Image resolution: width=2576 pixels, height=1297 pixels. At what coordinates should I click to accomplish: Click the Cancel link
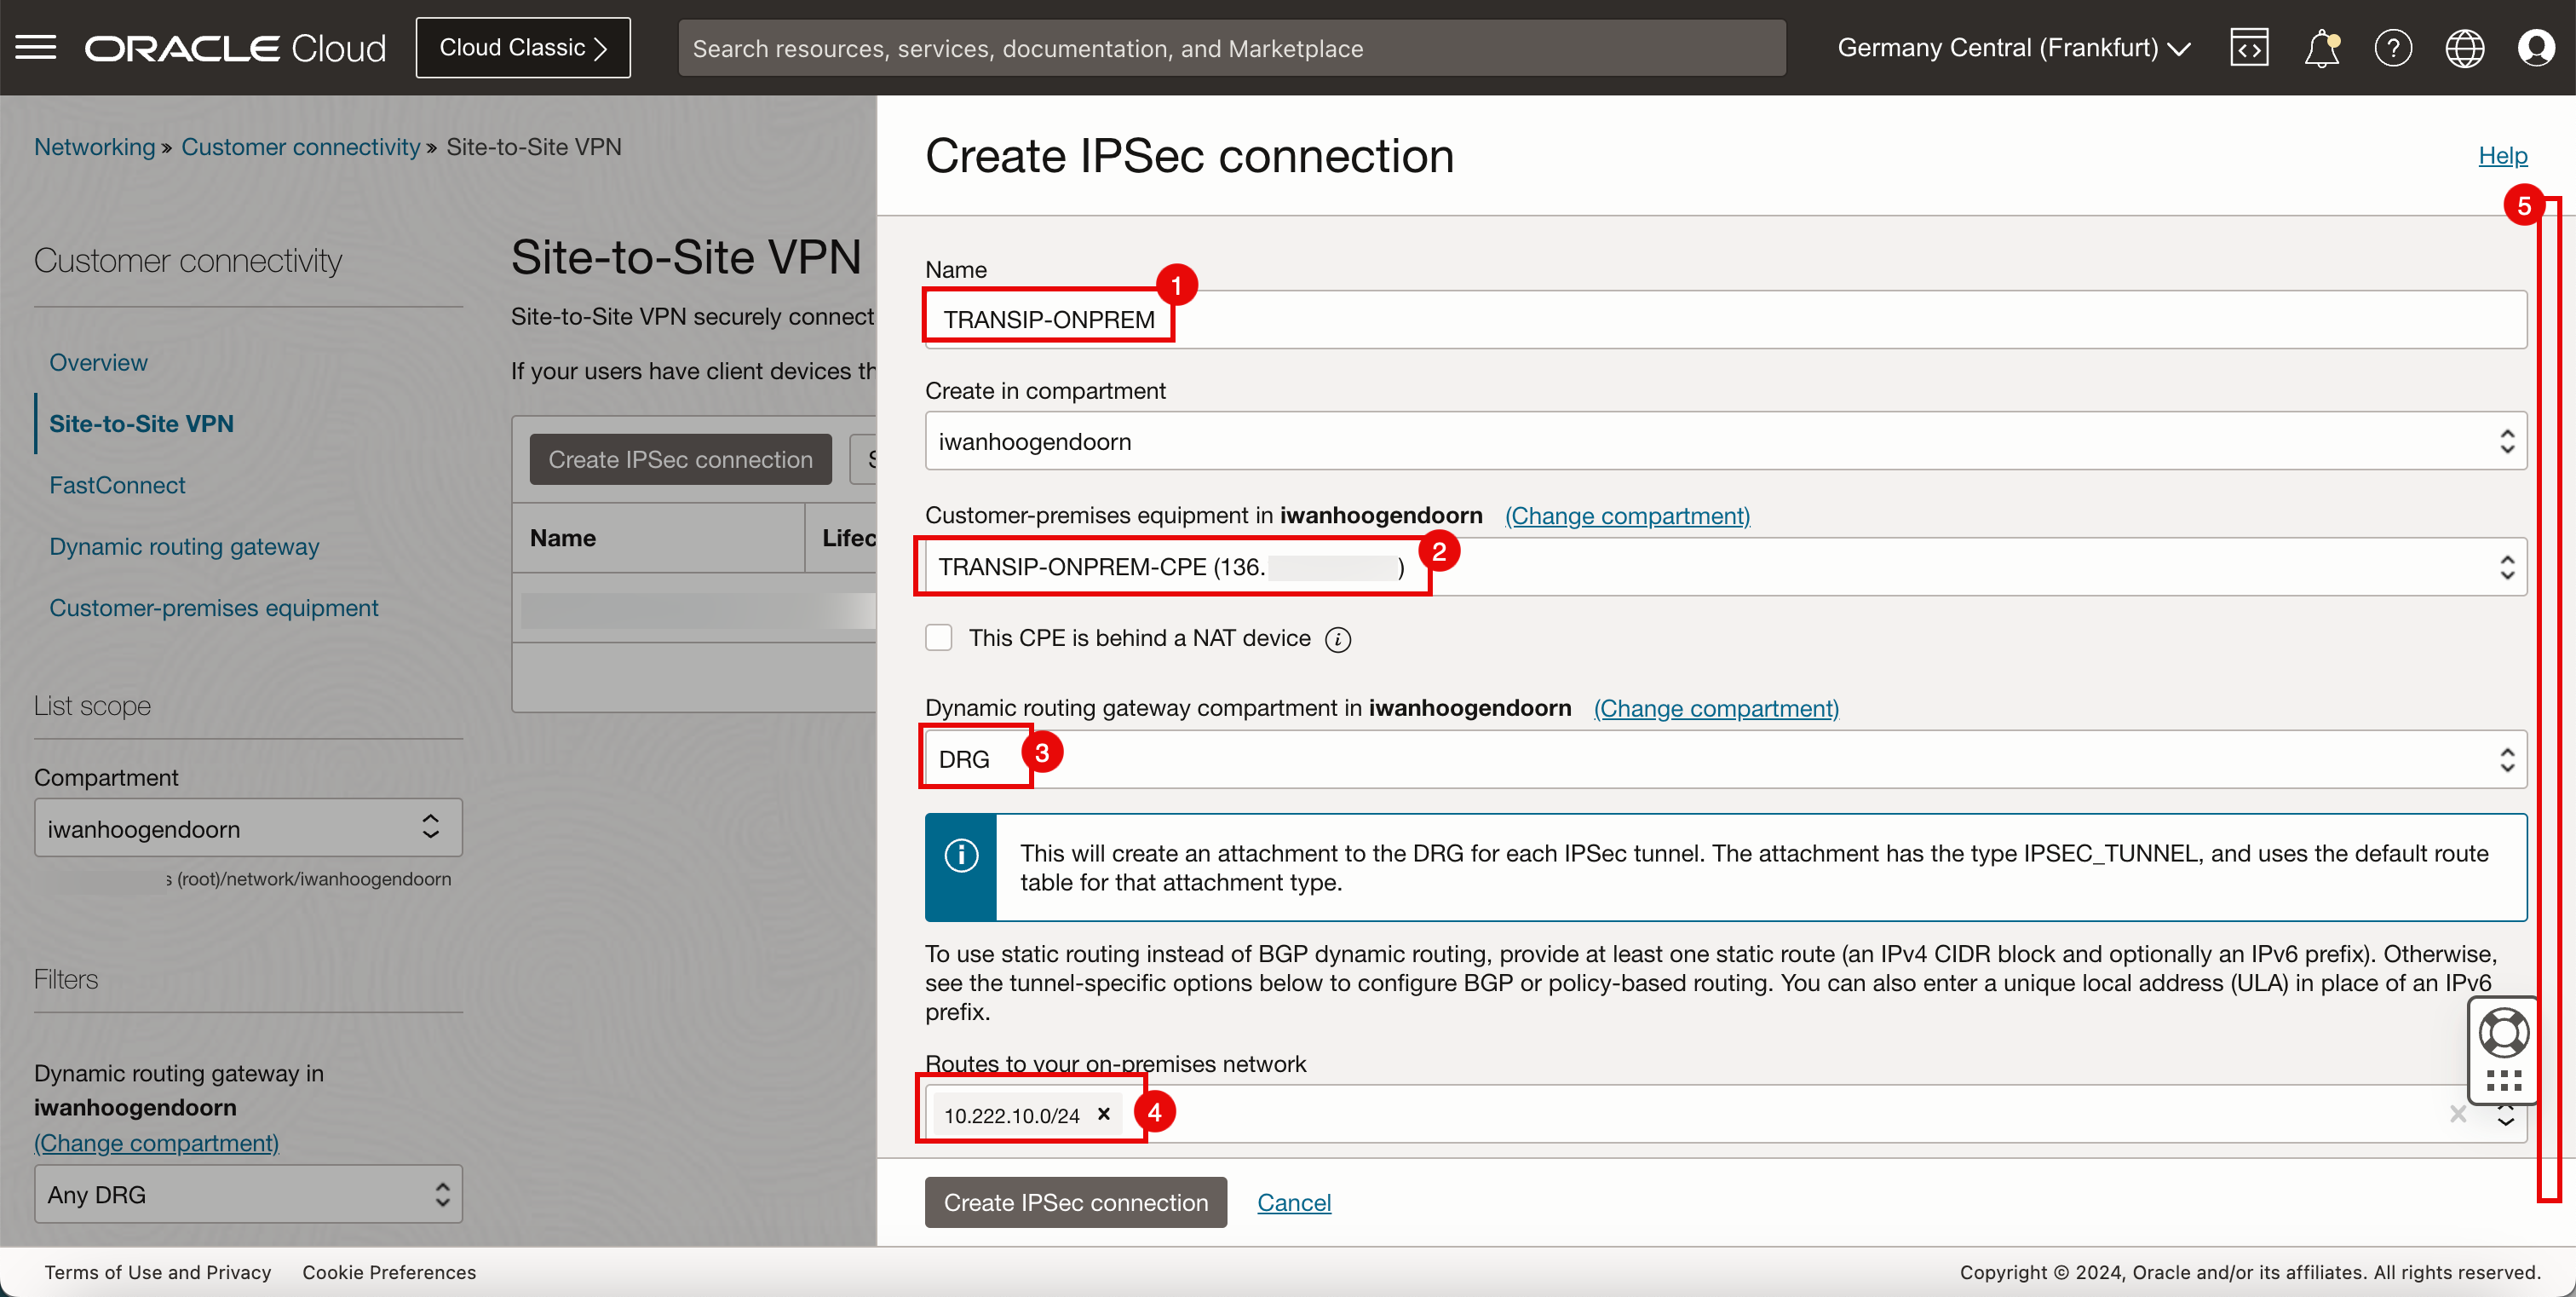coord(1293,1202)
